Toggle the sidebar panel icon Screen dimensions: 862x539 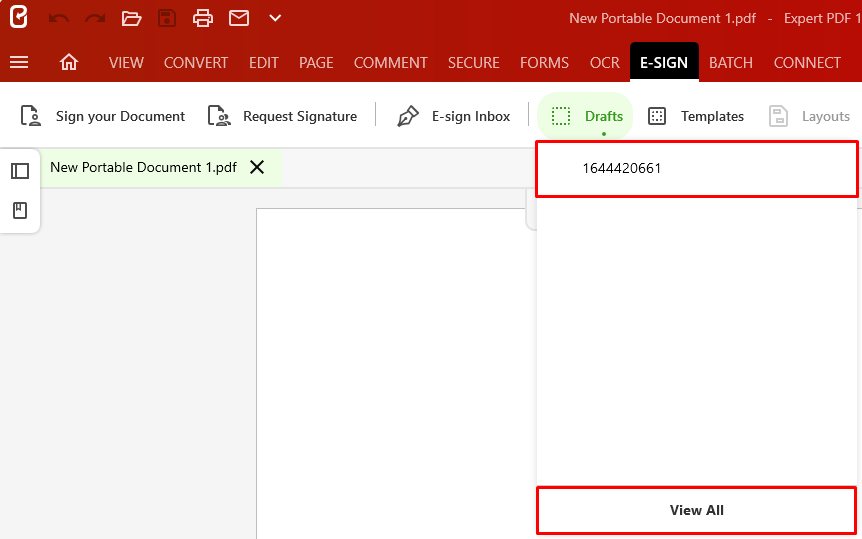(x=20, y=171)
